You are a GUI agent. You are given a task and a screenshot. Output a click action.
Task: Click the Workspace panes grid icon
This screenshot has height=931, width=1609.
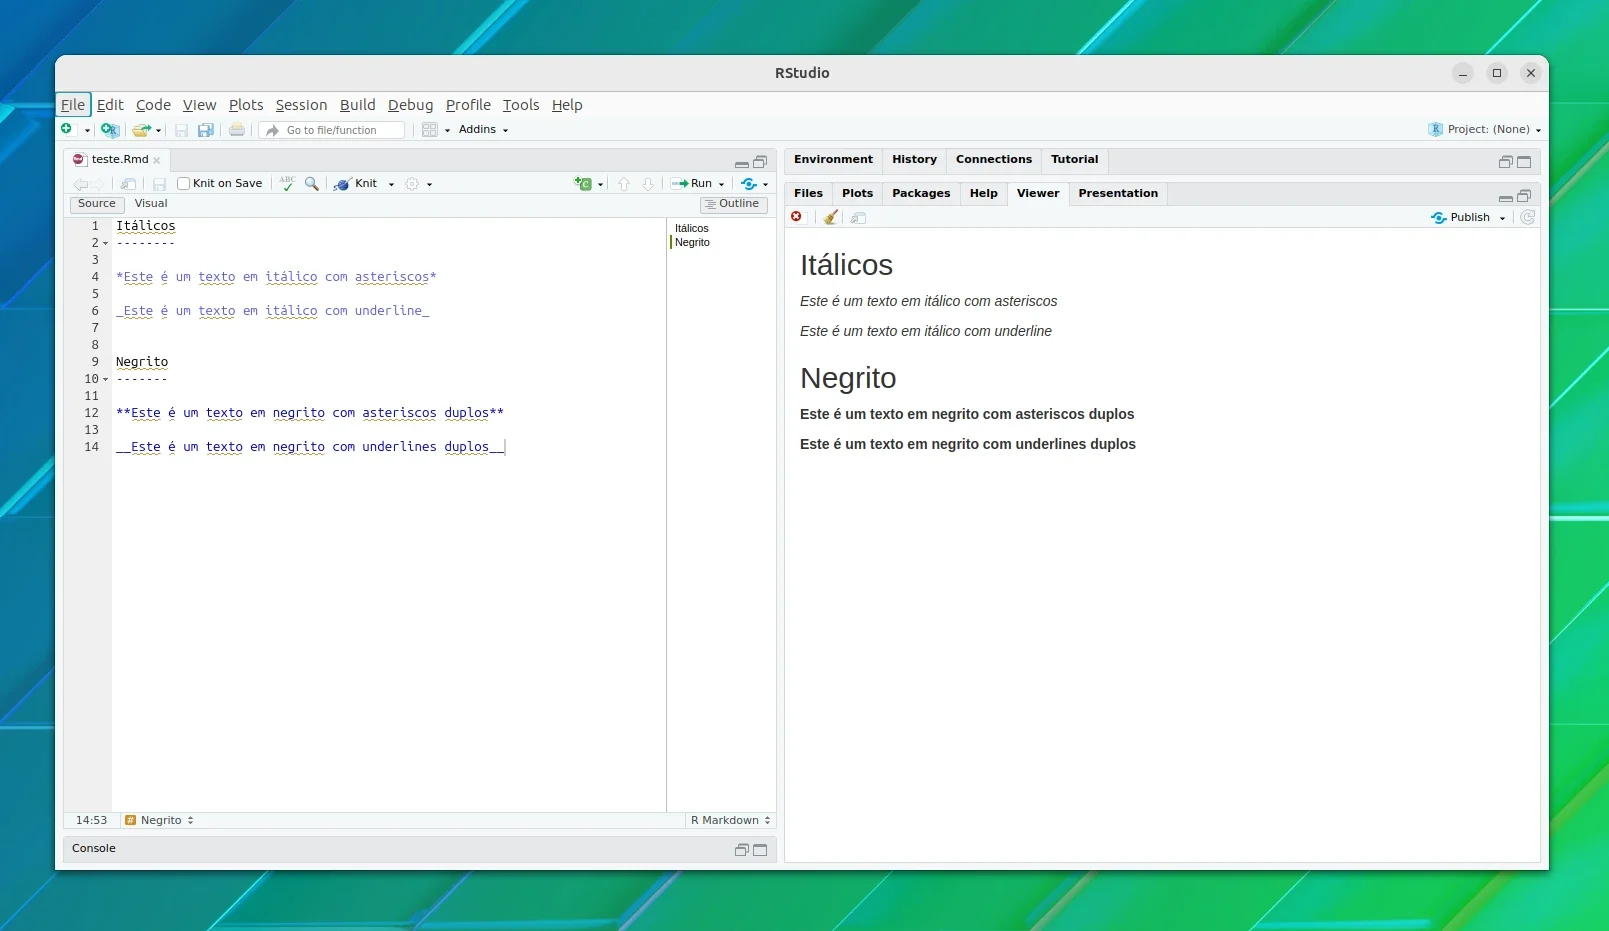point(429,130)
